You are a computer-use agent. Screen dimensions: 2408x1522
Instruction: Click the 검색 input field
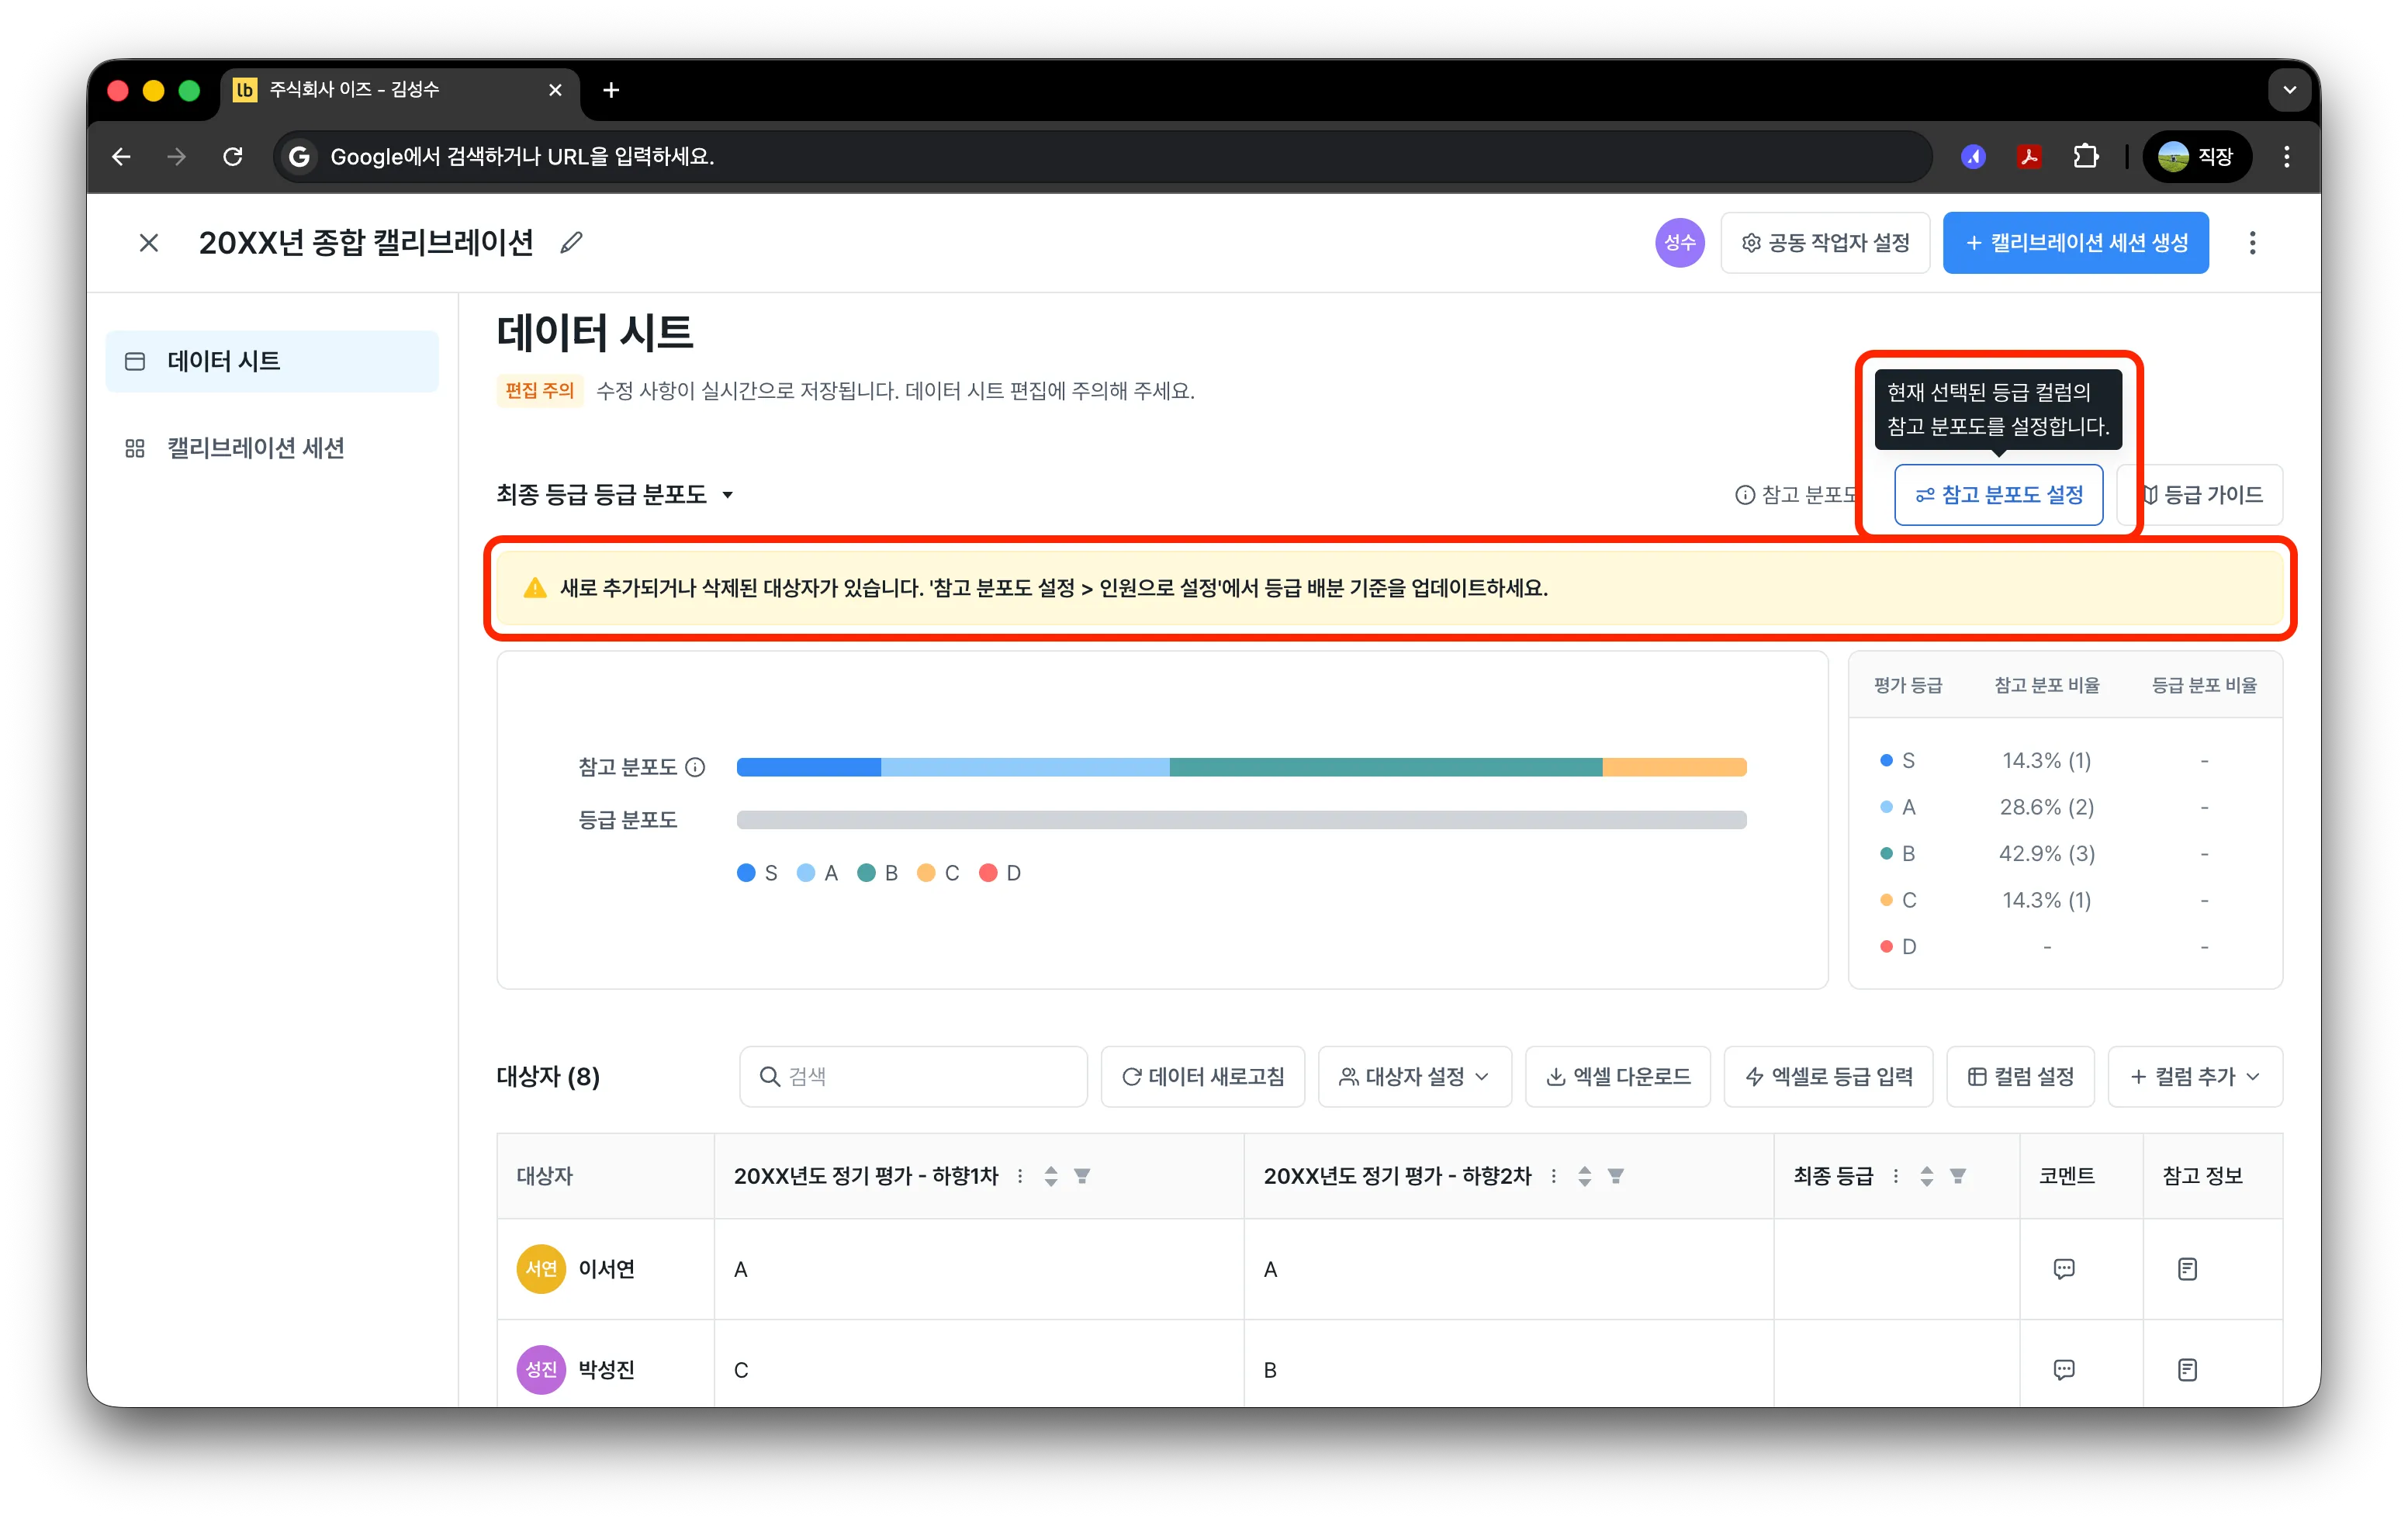913,1076
